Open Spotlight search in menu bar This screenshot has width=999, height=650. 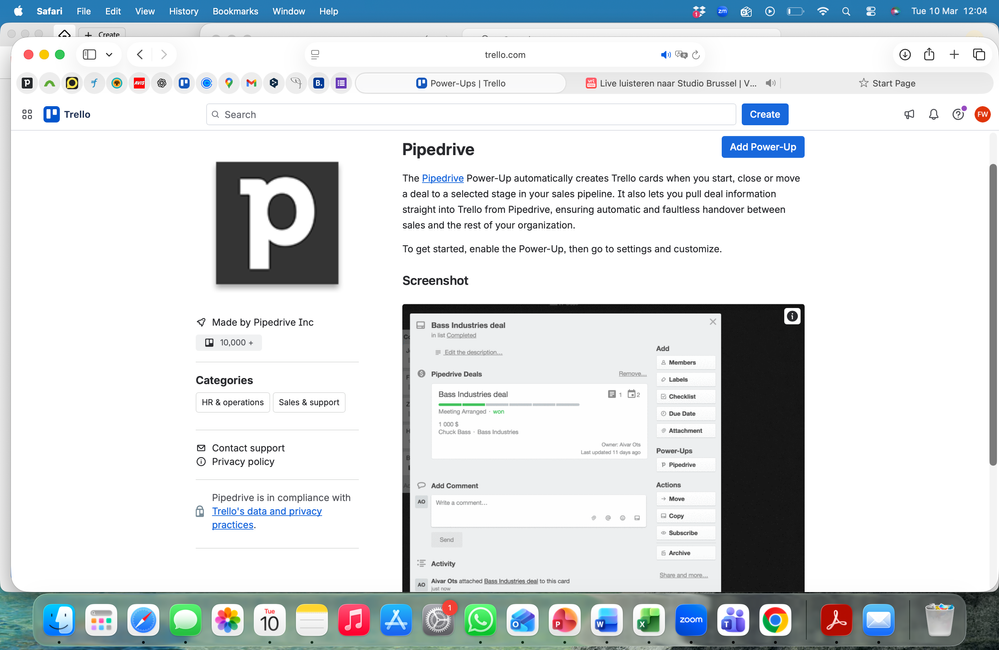(x=846, y=11)
